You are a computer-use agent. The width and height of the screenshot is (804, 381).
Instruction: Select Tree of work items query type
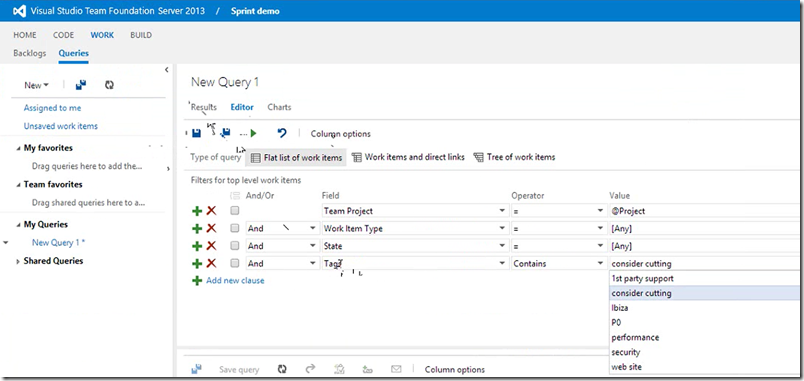tap(514, 157)
